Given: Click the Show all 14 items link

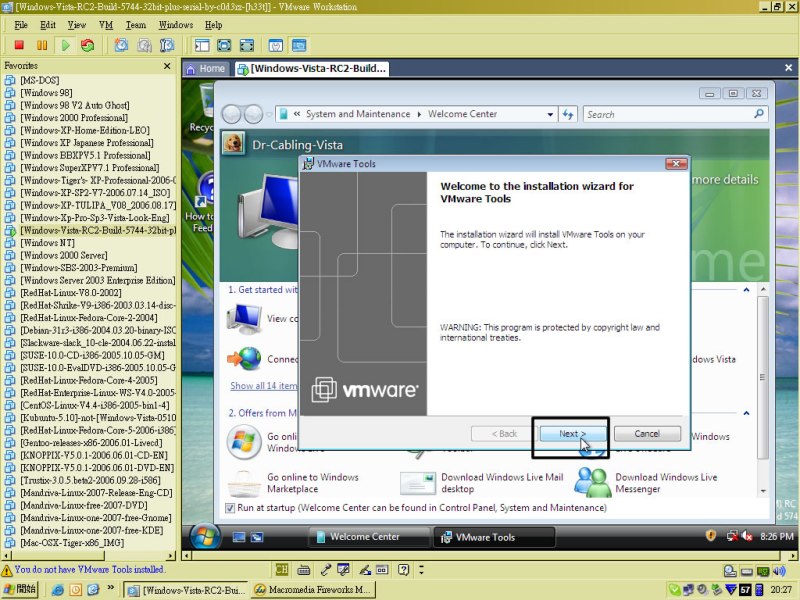Looking at the screenshot, I should pyautogui.click(x=263, y=386).
